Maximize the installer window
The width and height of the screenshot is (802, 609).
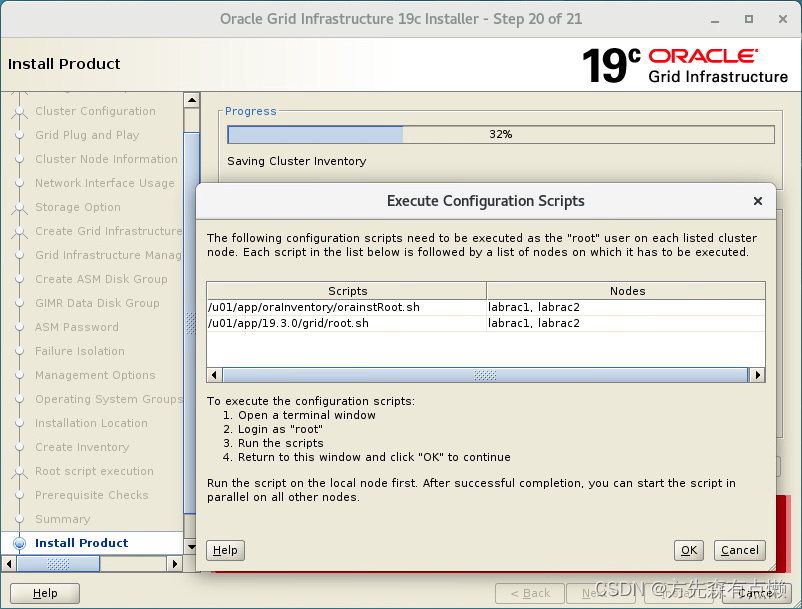point(749,19)
